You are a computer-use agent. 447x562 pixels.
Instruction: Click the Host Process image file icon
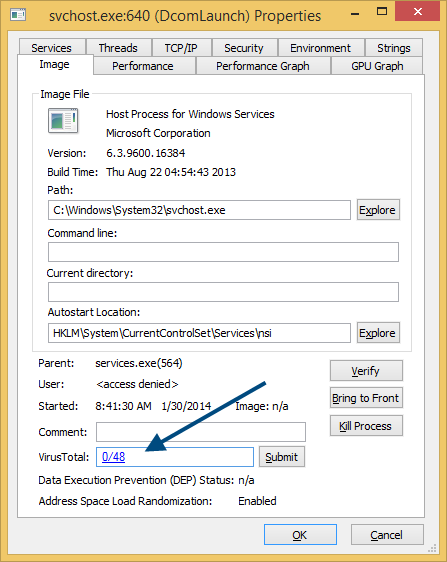click(63, 120)
